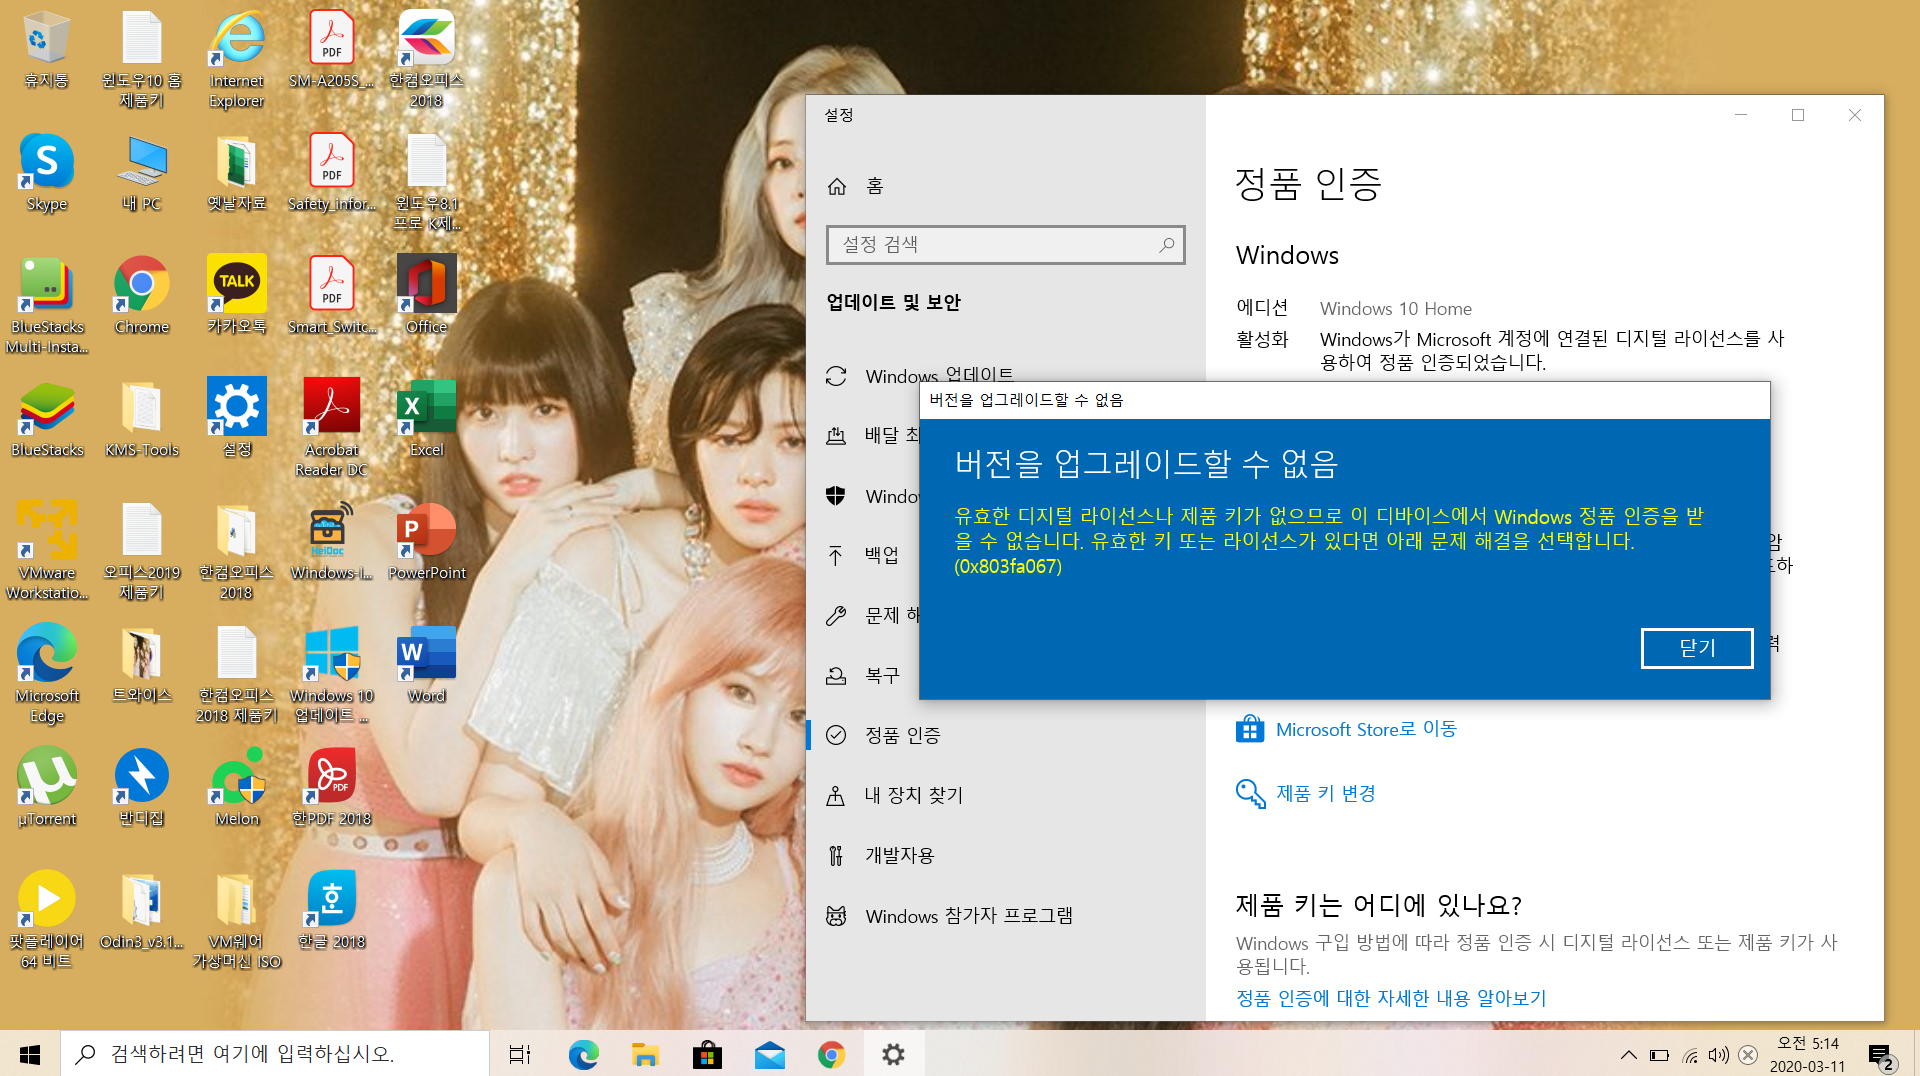Open the 반디집 desktop shortcut
Screen dimensions: 1920x1076
(141, 787)
